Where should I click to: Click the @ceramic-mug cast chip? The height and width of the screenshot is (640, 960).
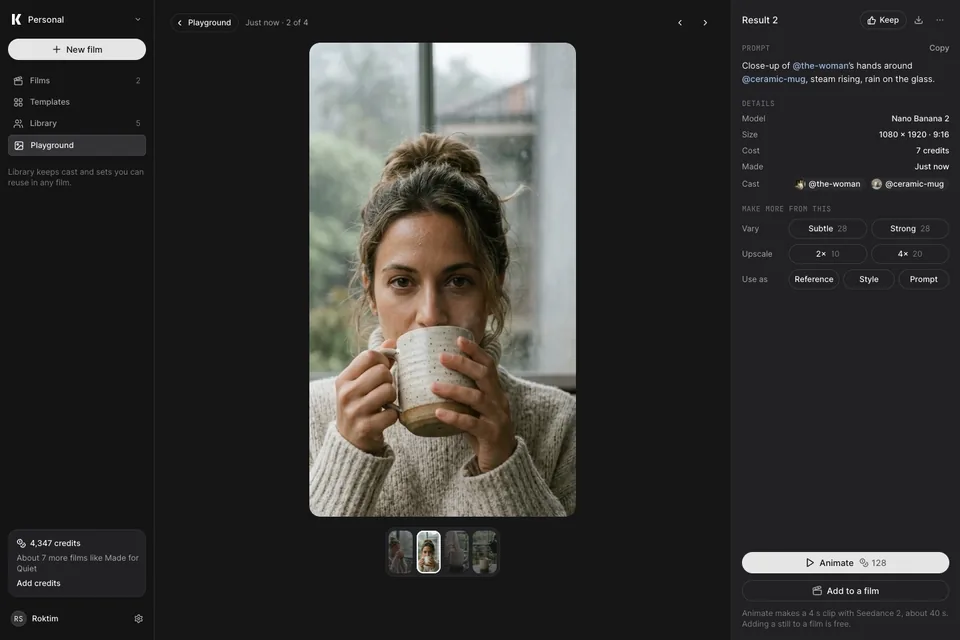(908, 184)
